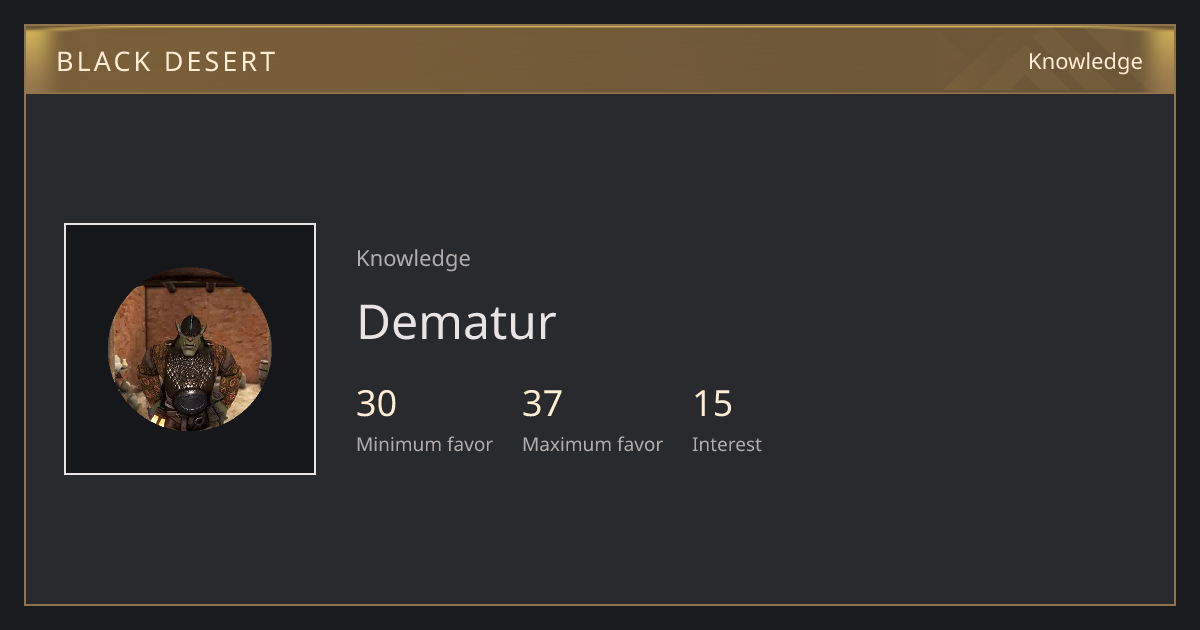Click the orc's chainmail armor in portrait

[x=189, y=370]
